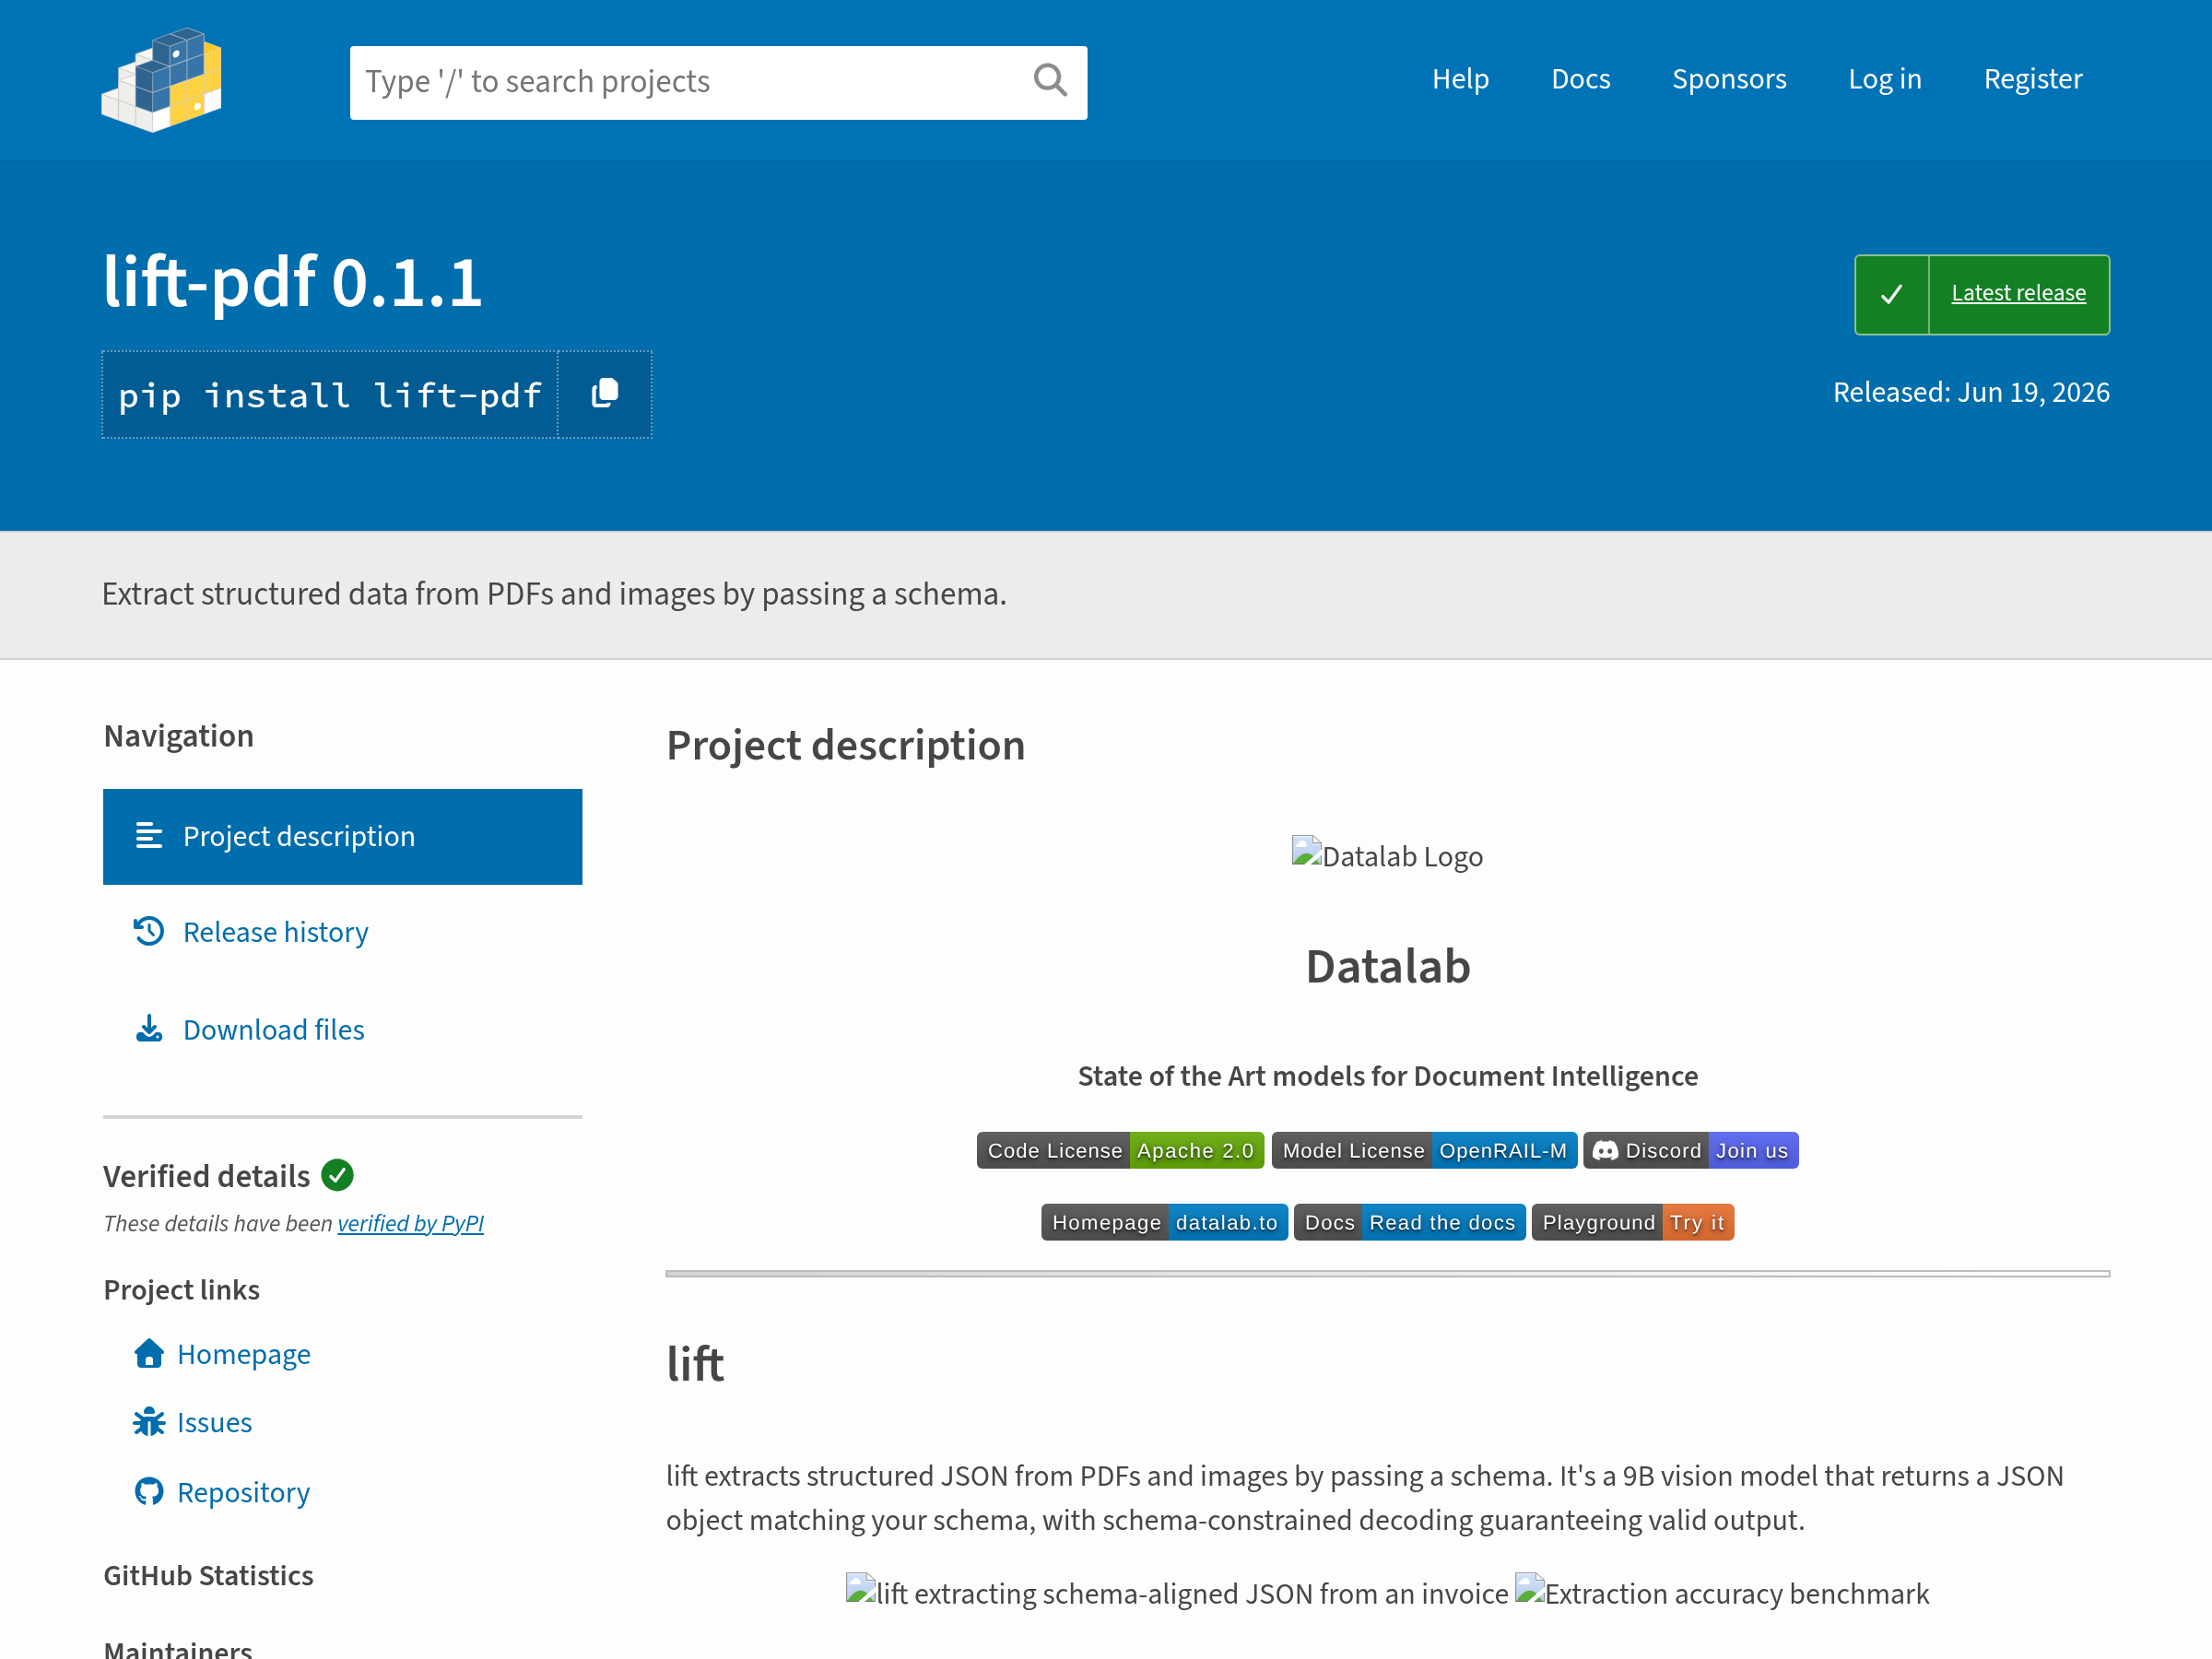Click the Model License OpenRAIL-M badge

click(x=1424, y=1150)
